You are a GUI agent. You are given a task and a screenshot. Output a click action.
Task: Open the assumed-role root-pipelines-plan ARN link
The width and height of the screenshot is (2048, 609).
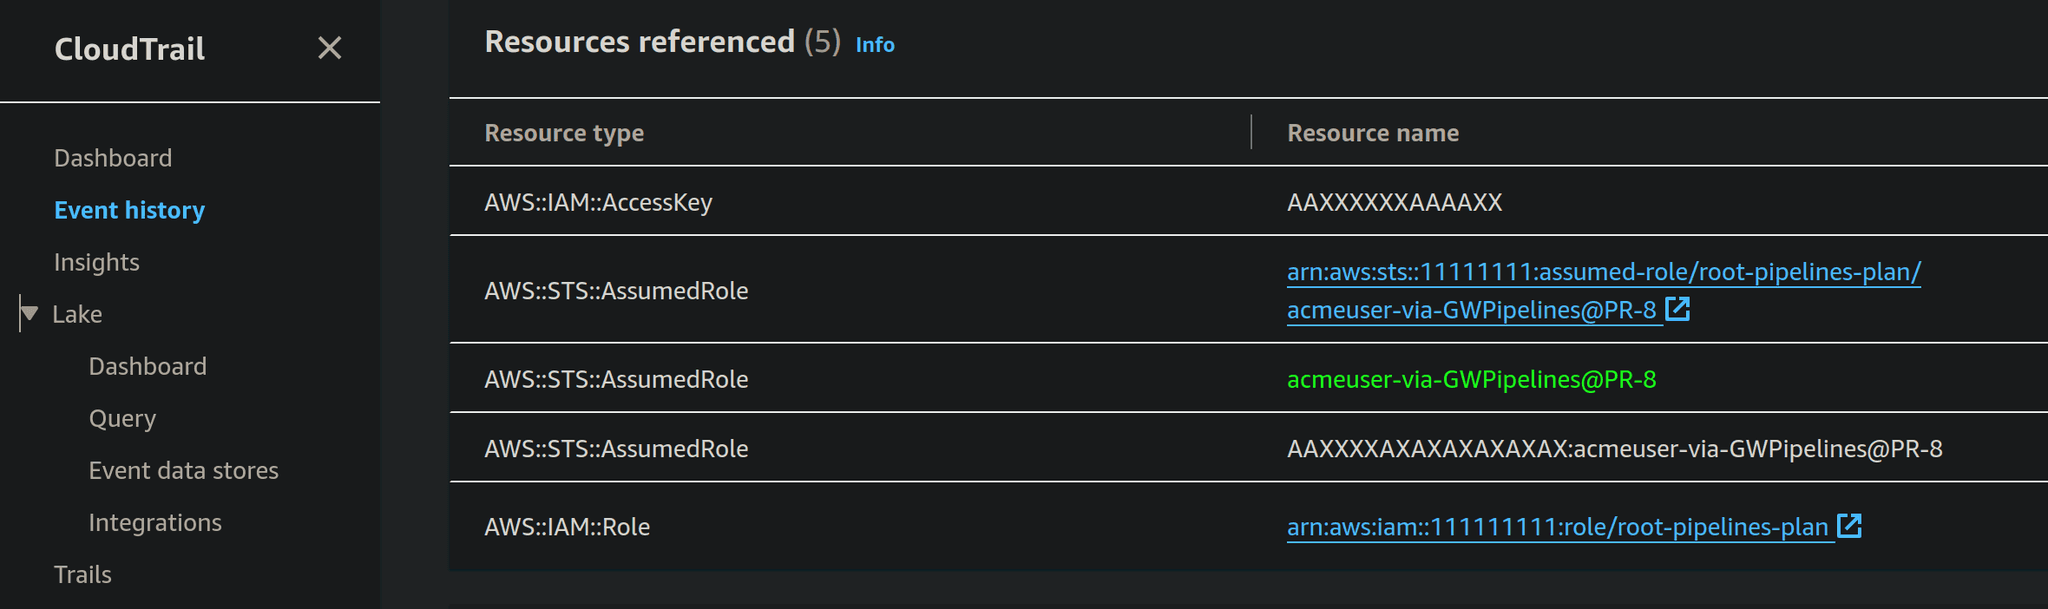pyautogui.click(x=1603, y=272)
